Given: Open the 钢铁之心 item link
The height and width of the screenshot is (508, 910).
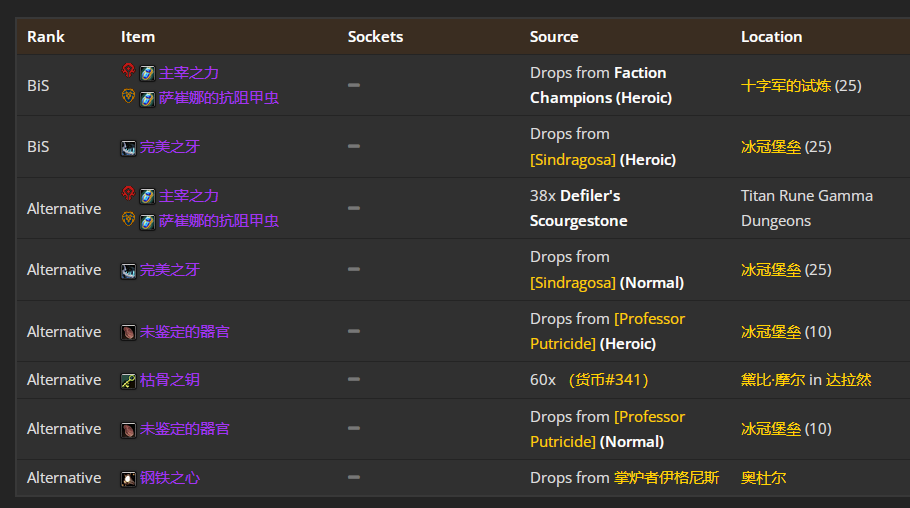Looking at the screenshot, I should [x=169, y=478].
